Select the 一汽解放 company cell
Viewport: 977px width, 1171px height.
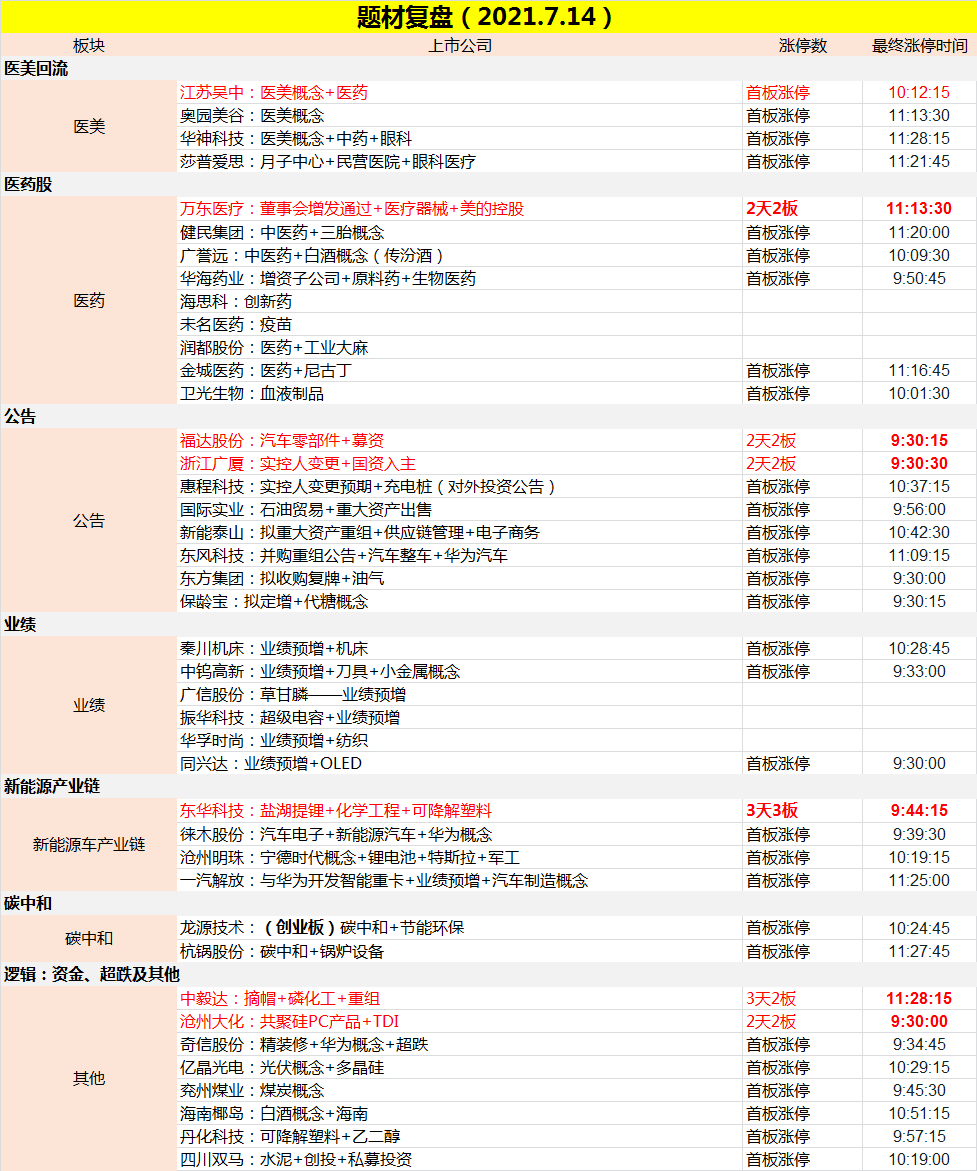pos(459,880)
